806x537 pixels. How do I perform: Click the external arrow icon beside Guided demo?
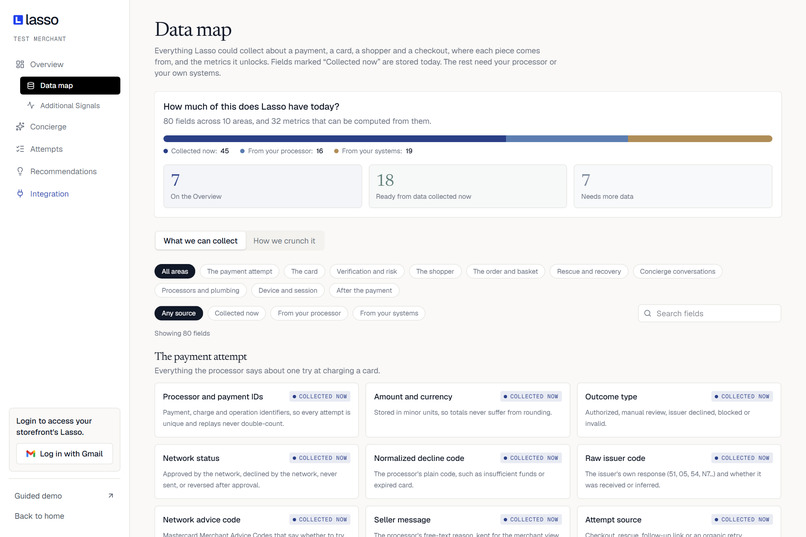pyautogui.click(x=111, y=496)
